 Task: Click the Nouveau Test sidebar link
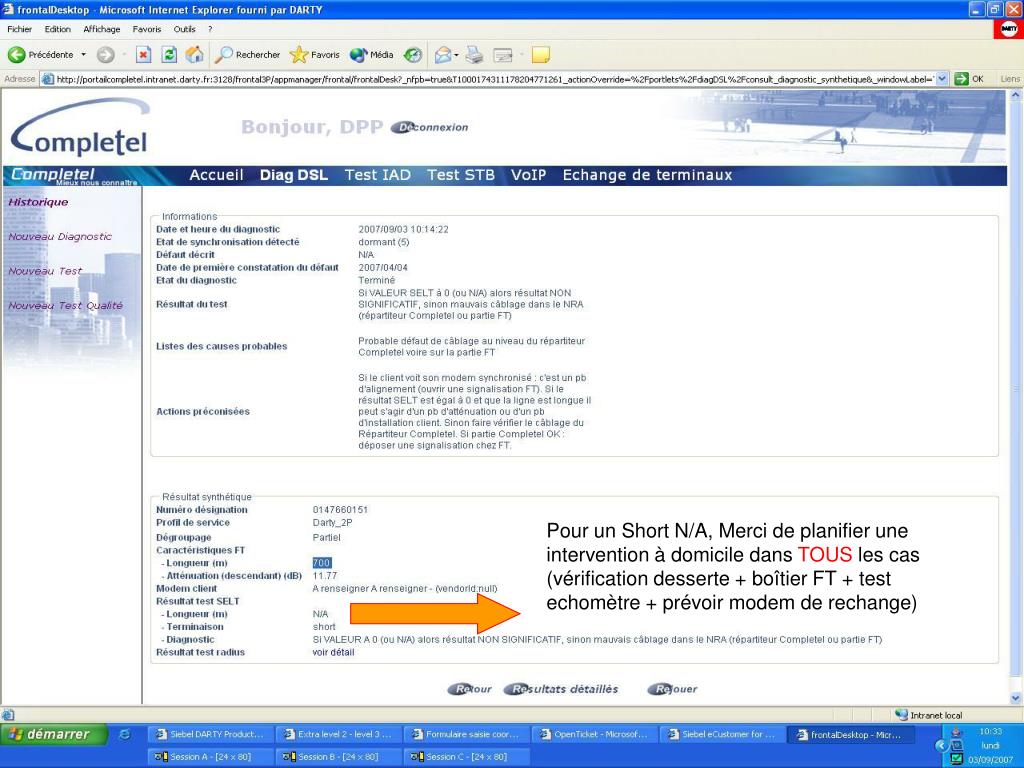(x=45, y=271)
